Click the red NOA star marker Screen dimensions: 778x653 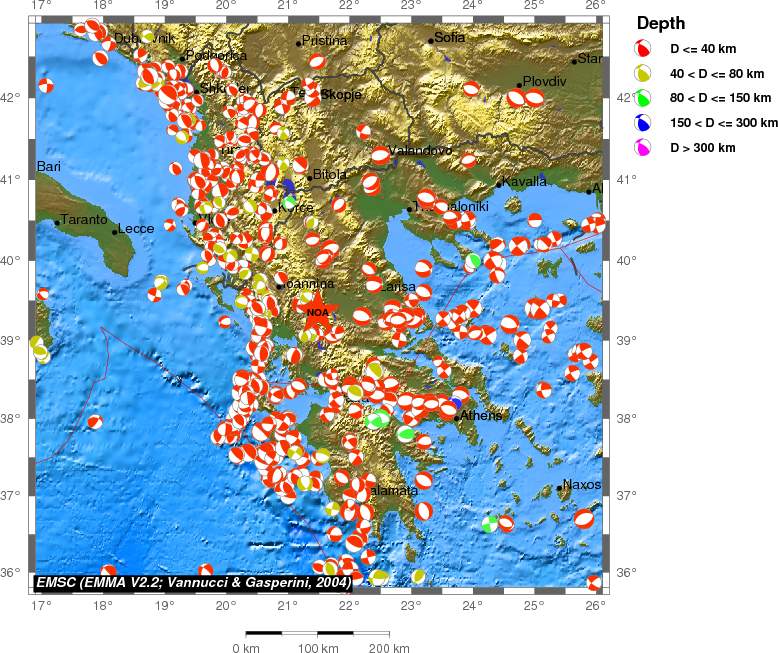[x=318, y=312]
